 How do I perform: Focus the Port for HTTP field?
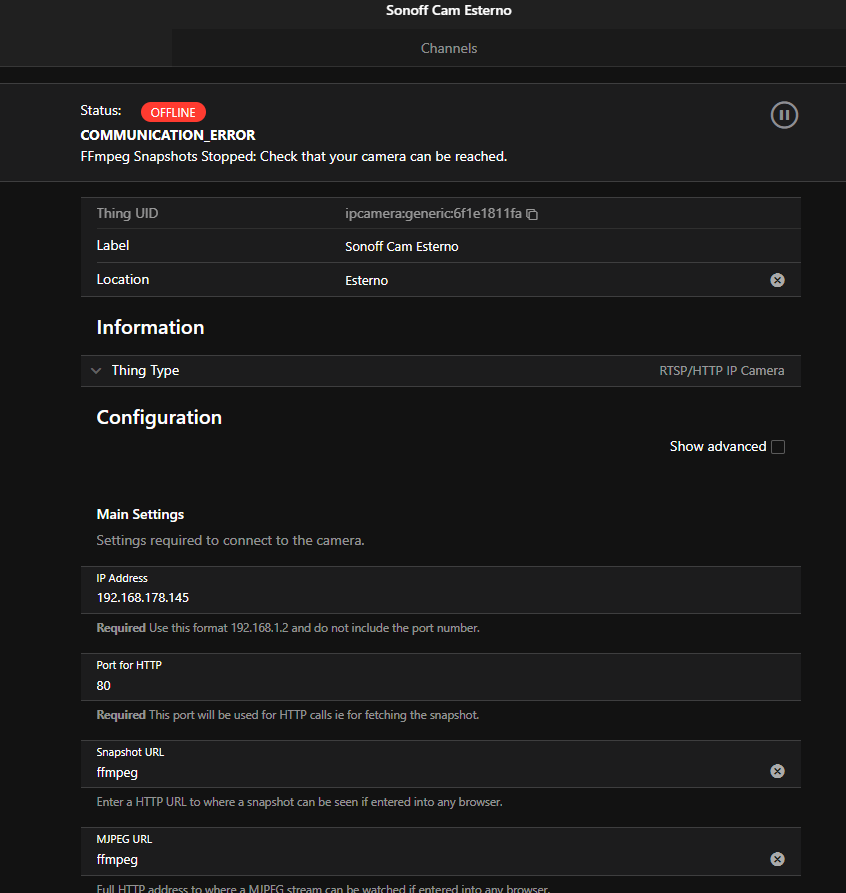pos(440,686)
